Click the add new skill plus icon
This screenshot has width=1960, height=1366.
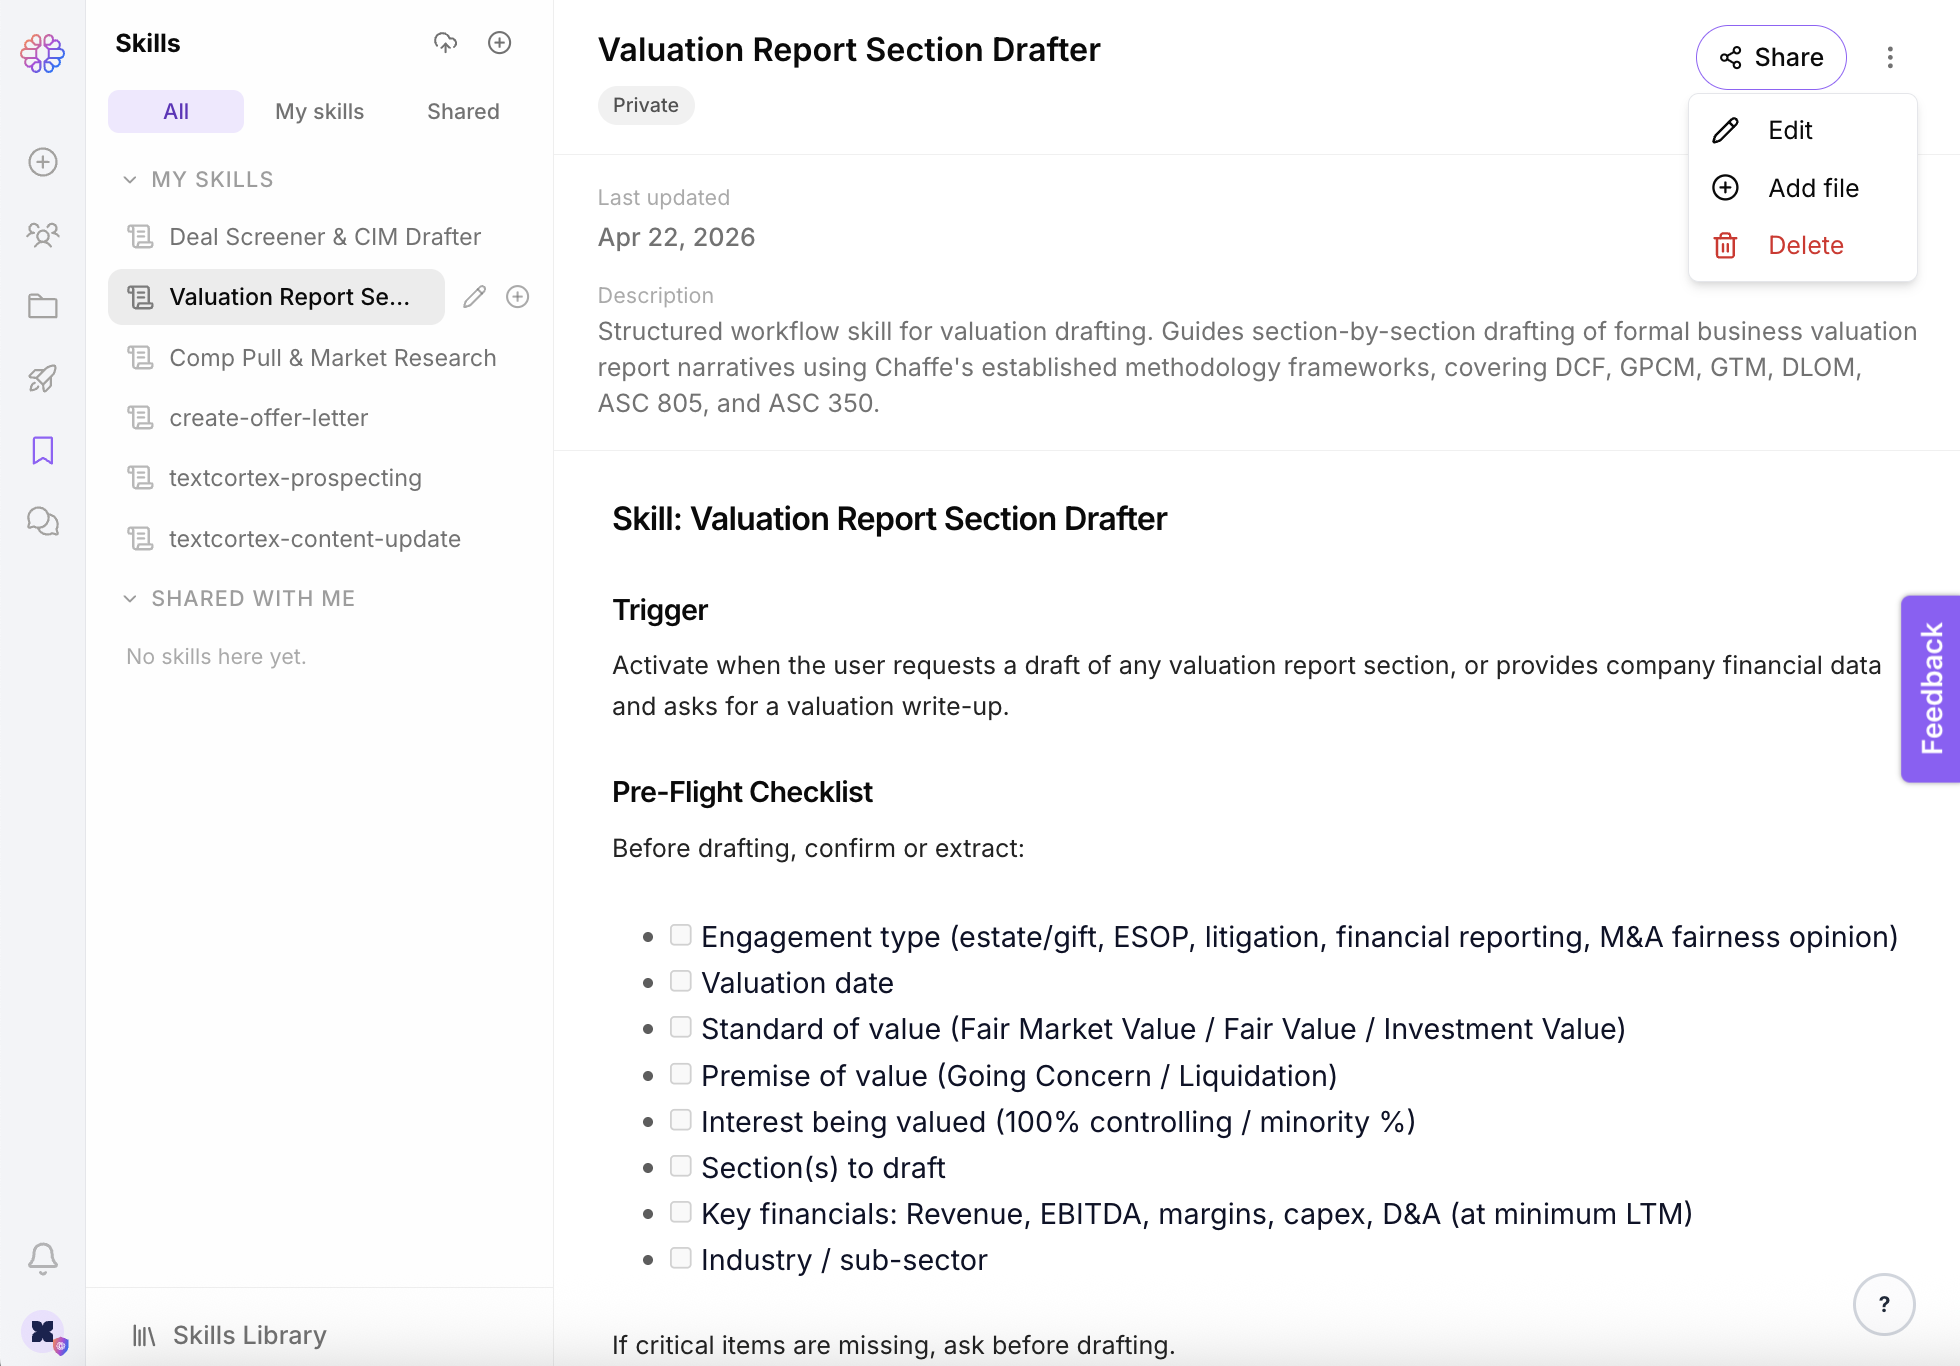tap(499, 43)
